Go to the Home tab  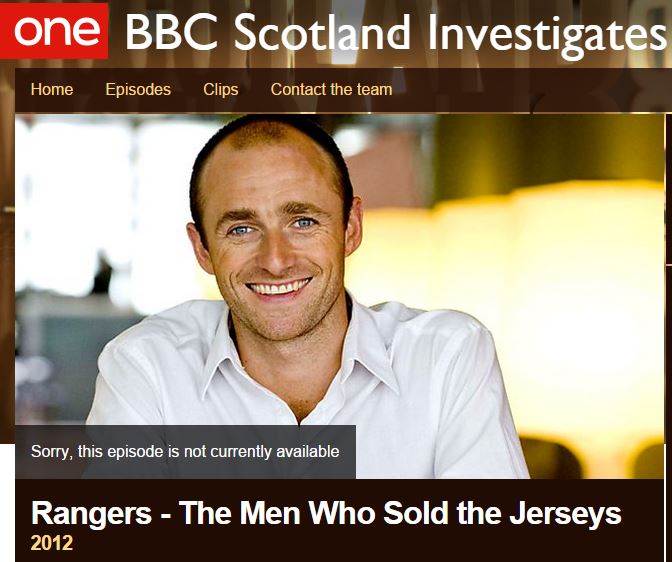coord(52,90)
